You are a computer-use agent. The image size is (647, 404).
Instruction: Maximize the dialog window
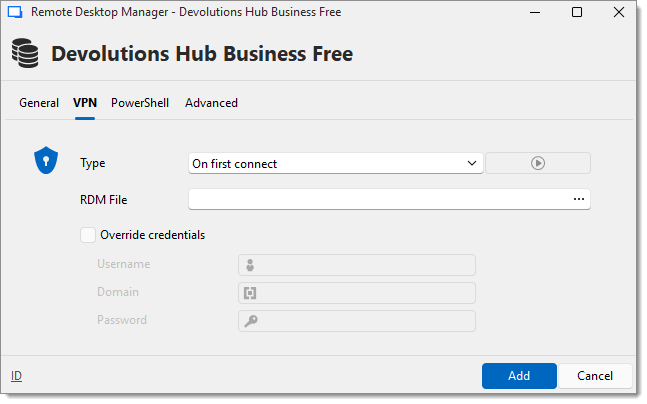(x=577, y=13)
